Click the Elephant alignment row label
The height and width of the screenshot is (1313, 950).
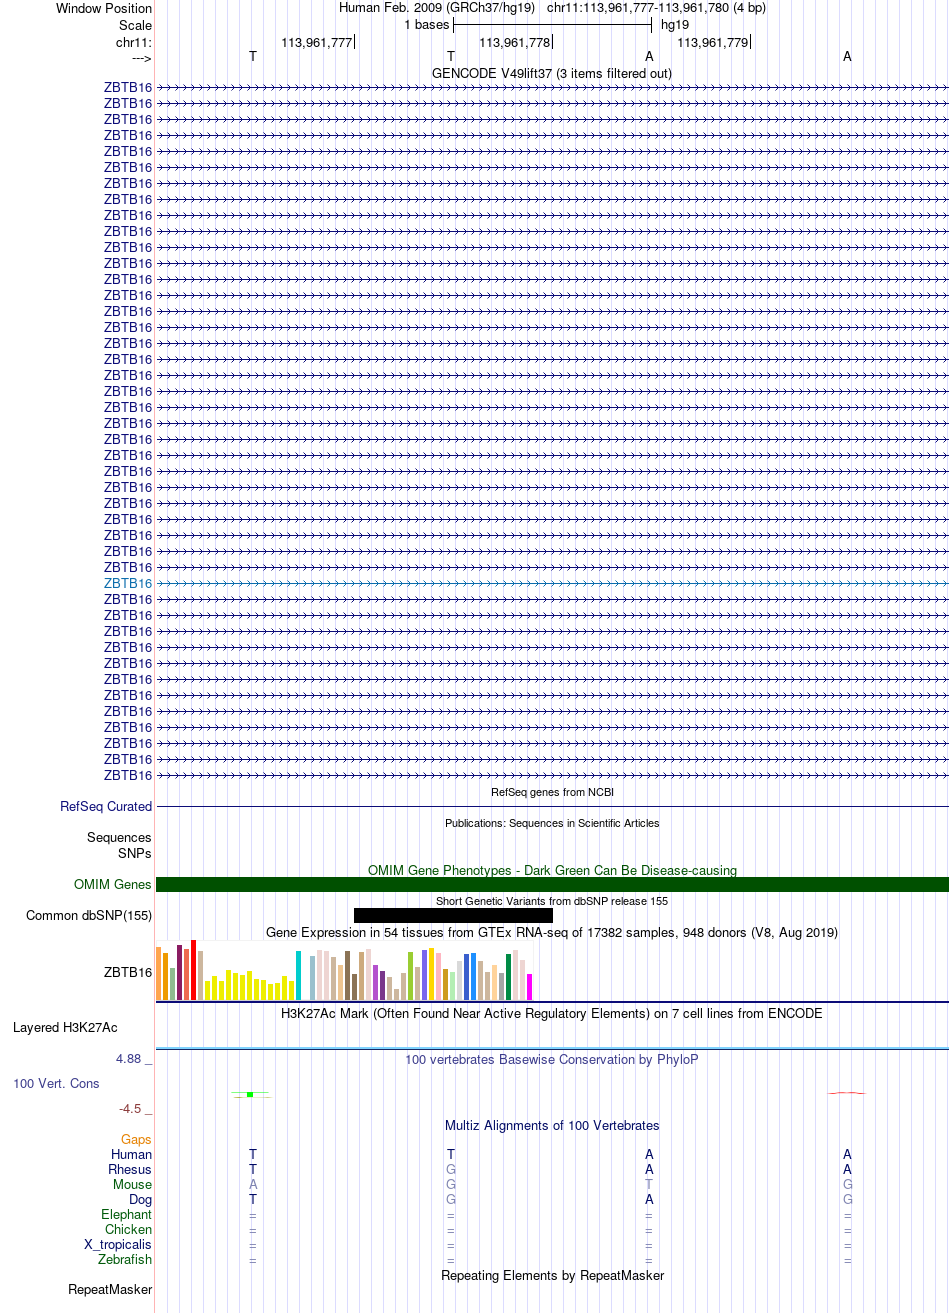[x=126, y=1214]
